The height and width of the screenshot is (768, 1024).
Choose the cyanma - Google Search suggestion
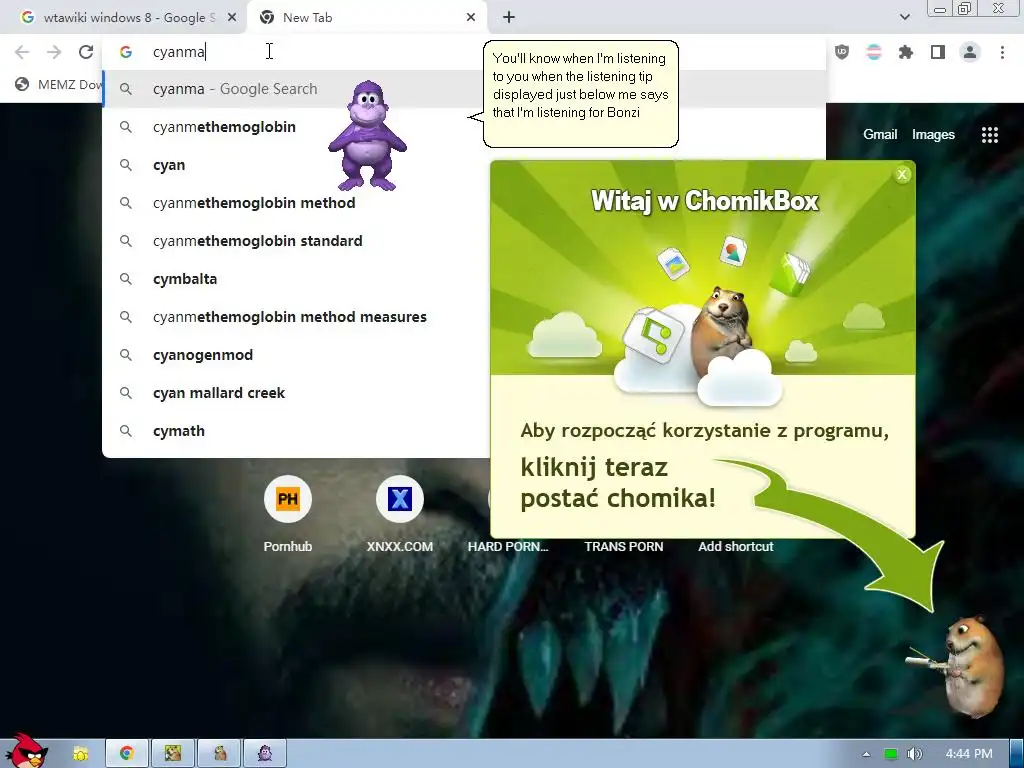(464, 89)
